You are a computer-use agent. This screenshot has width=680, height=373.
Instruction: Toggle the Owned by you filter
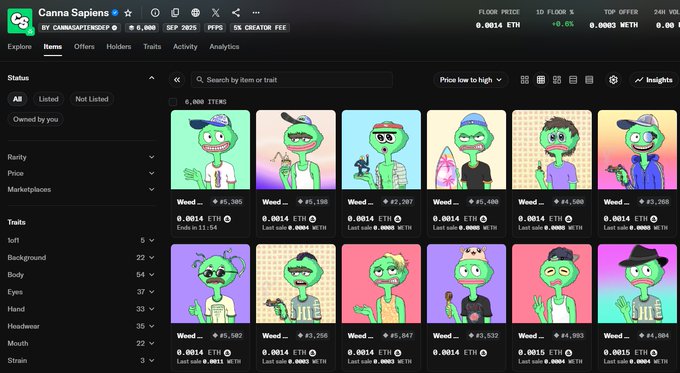coord(36,119)
